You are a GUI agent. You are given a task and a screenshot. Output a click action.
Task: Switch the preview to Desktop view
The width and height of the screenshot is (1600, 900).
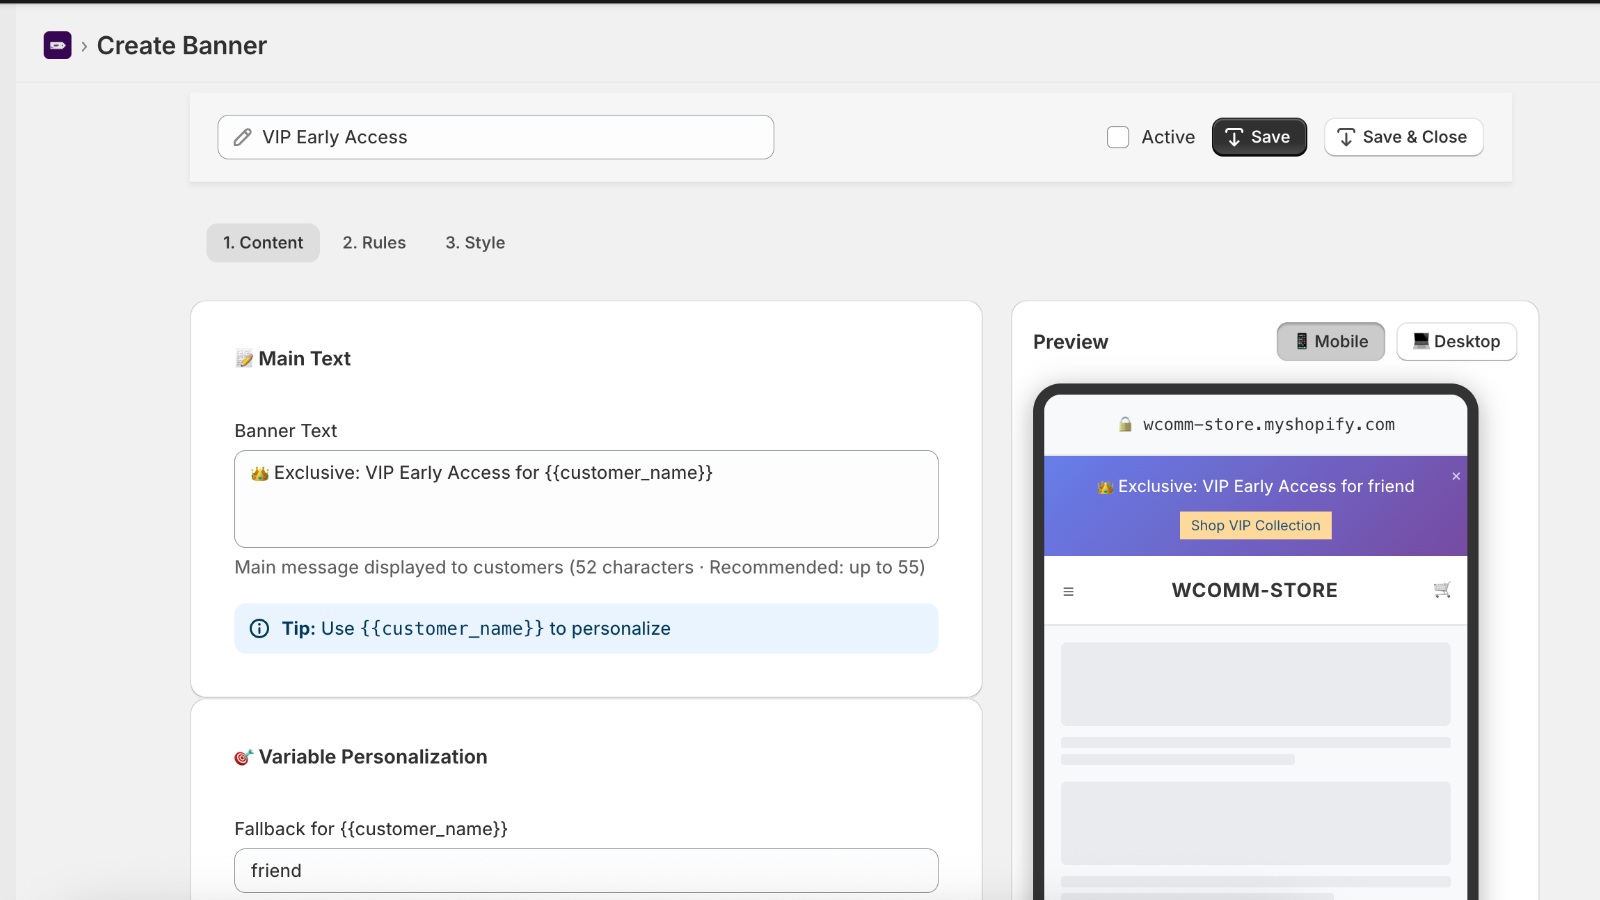point(1456,341)
